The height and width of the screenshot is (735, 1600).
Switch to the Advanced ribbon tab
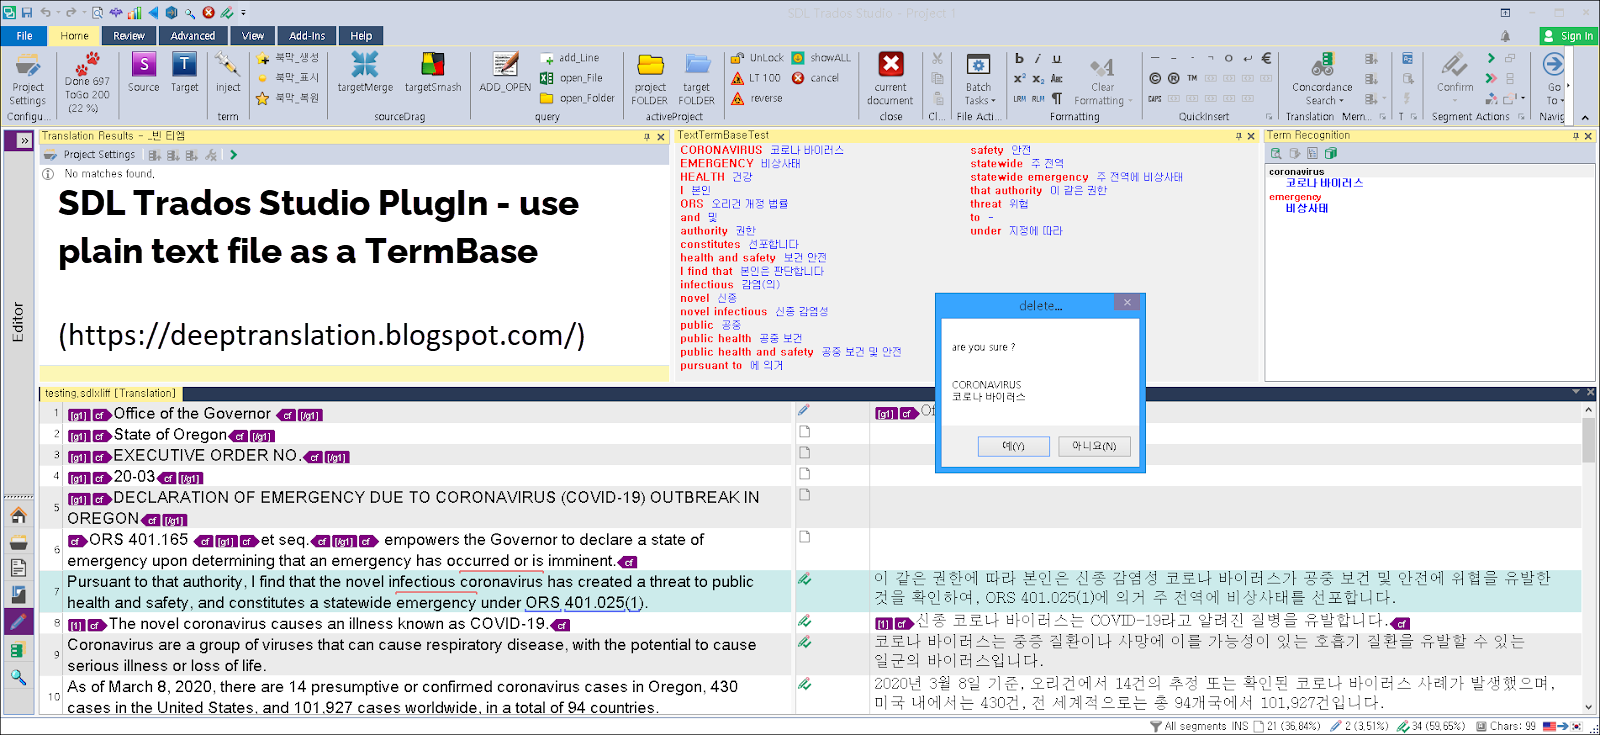pyautogui.click(x=193, y=36)
